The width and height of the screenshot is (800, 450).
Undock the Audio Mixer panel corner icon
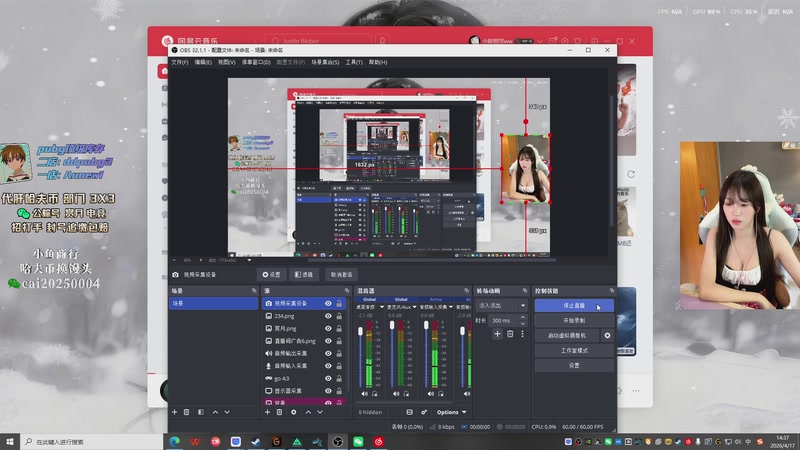pyautogui.click(x=466, y=291)
